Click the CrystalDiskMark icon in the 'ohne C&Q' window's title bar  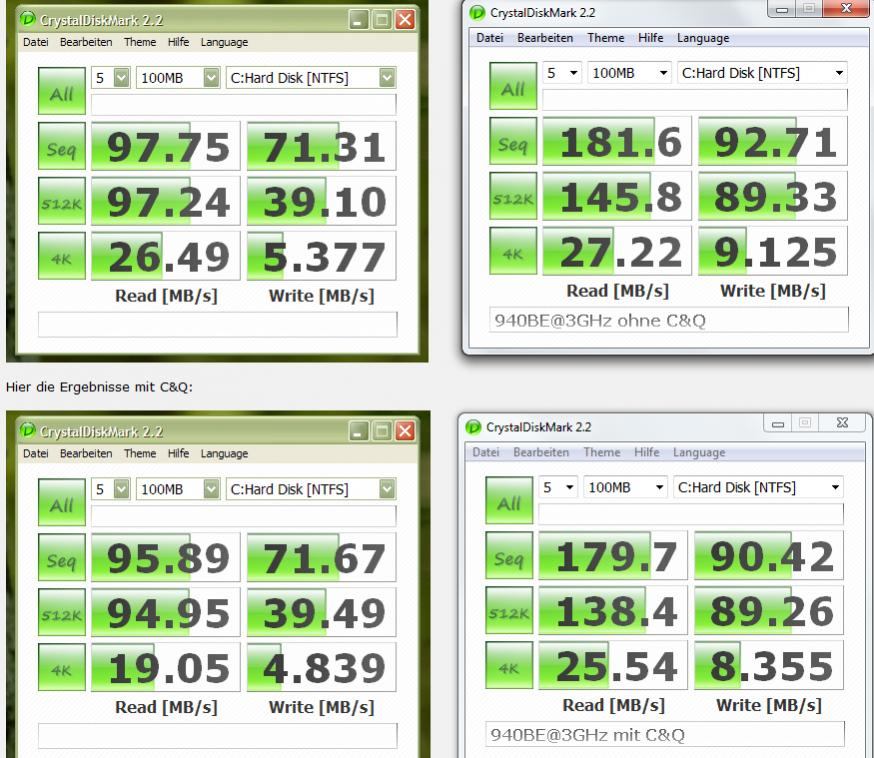pyautogui.click(x=477, y=12)
